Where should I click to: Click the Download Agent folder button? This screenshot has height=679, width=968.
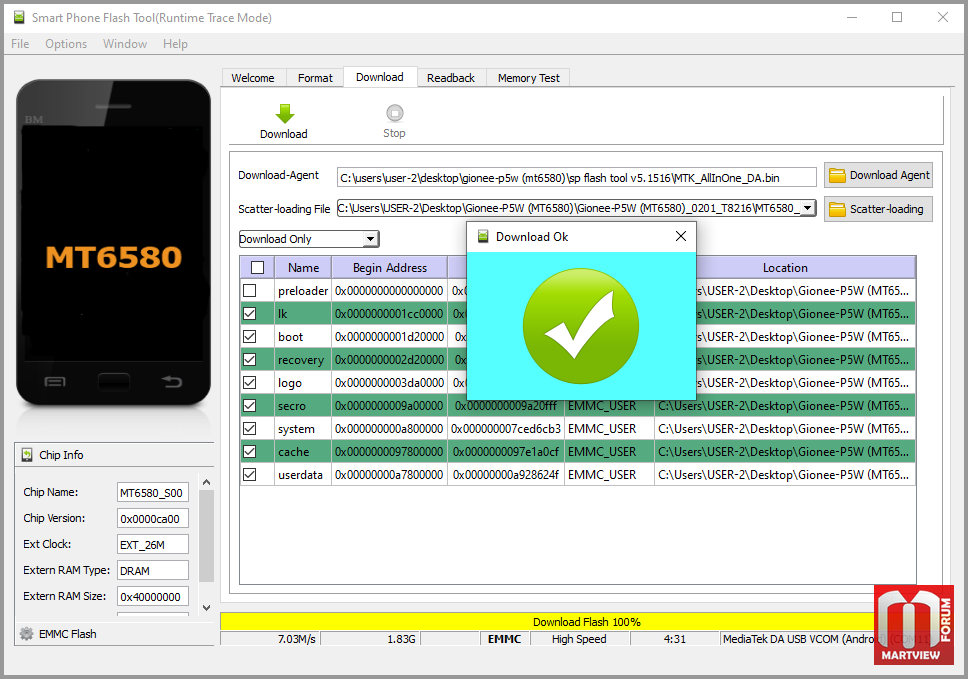tap(878, 175)
